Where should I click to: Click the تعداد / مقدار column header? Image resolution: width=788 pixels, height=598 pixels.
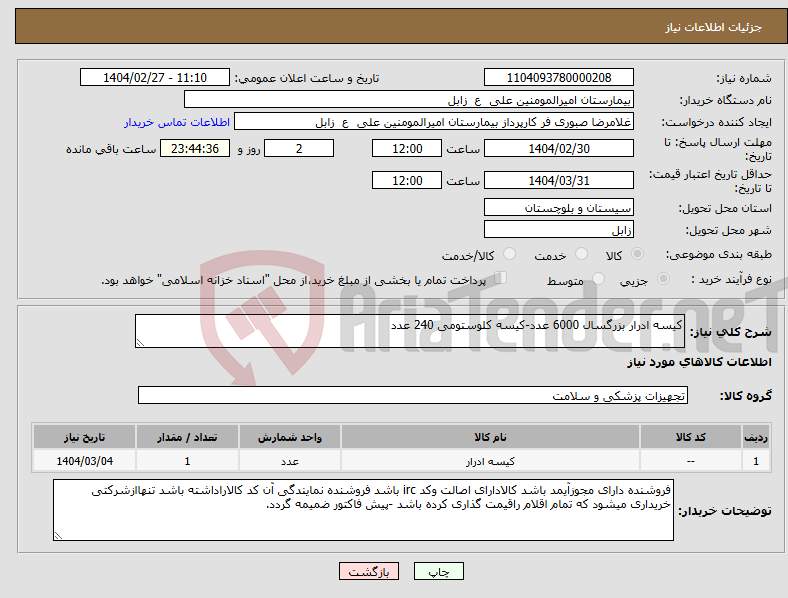pyautogui.click(x=187, y=437)
